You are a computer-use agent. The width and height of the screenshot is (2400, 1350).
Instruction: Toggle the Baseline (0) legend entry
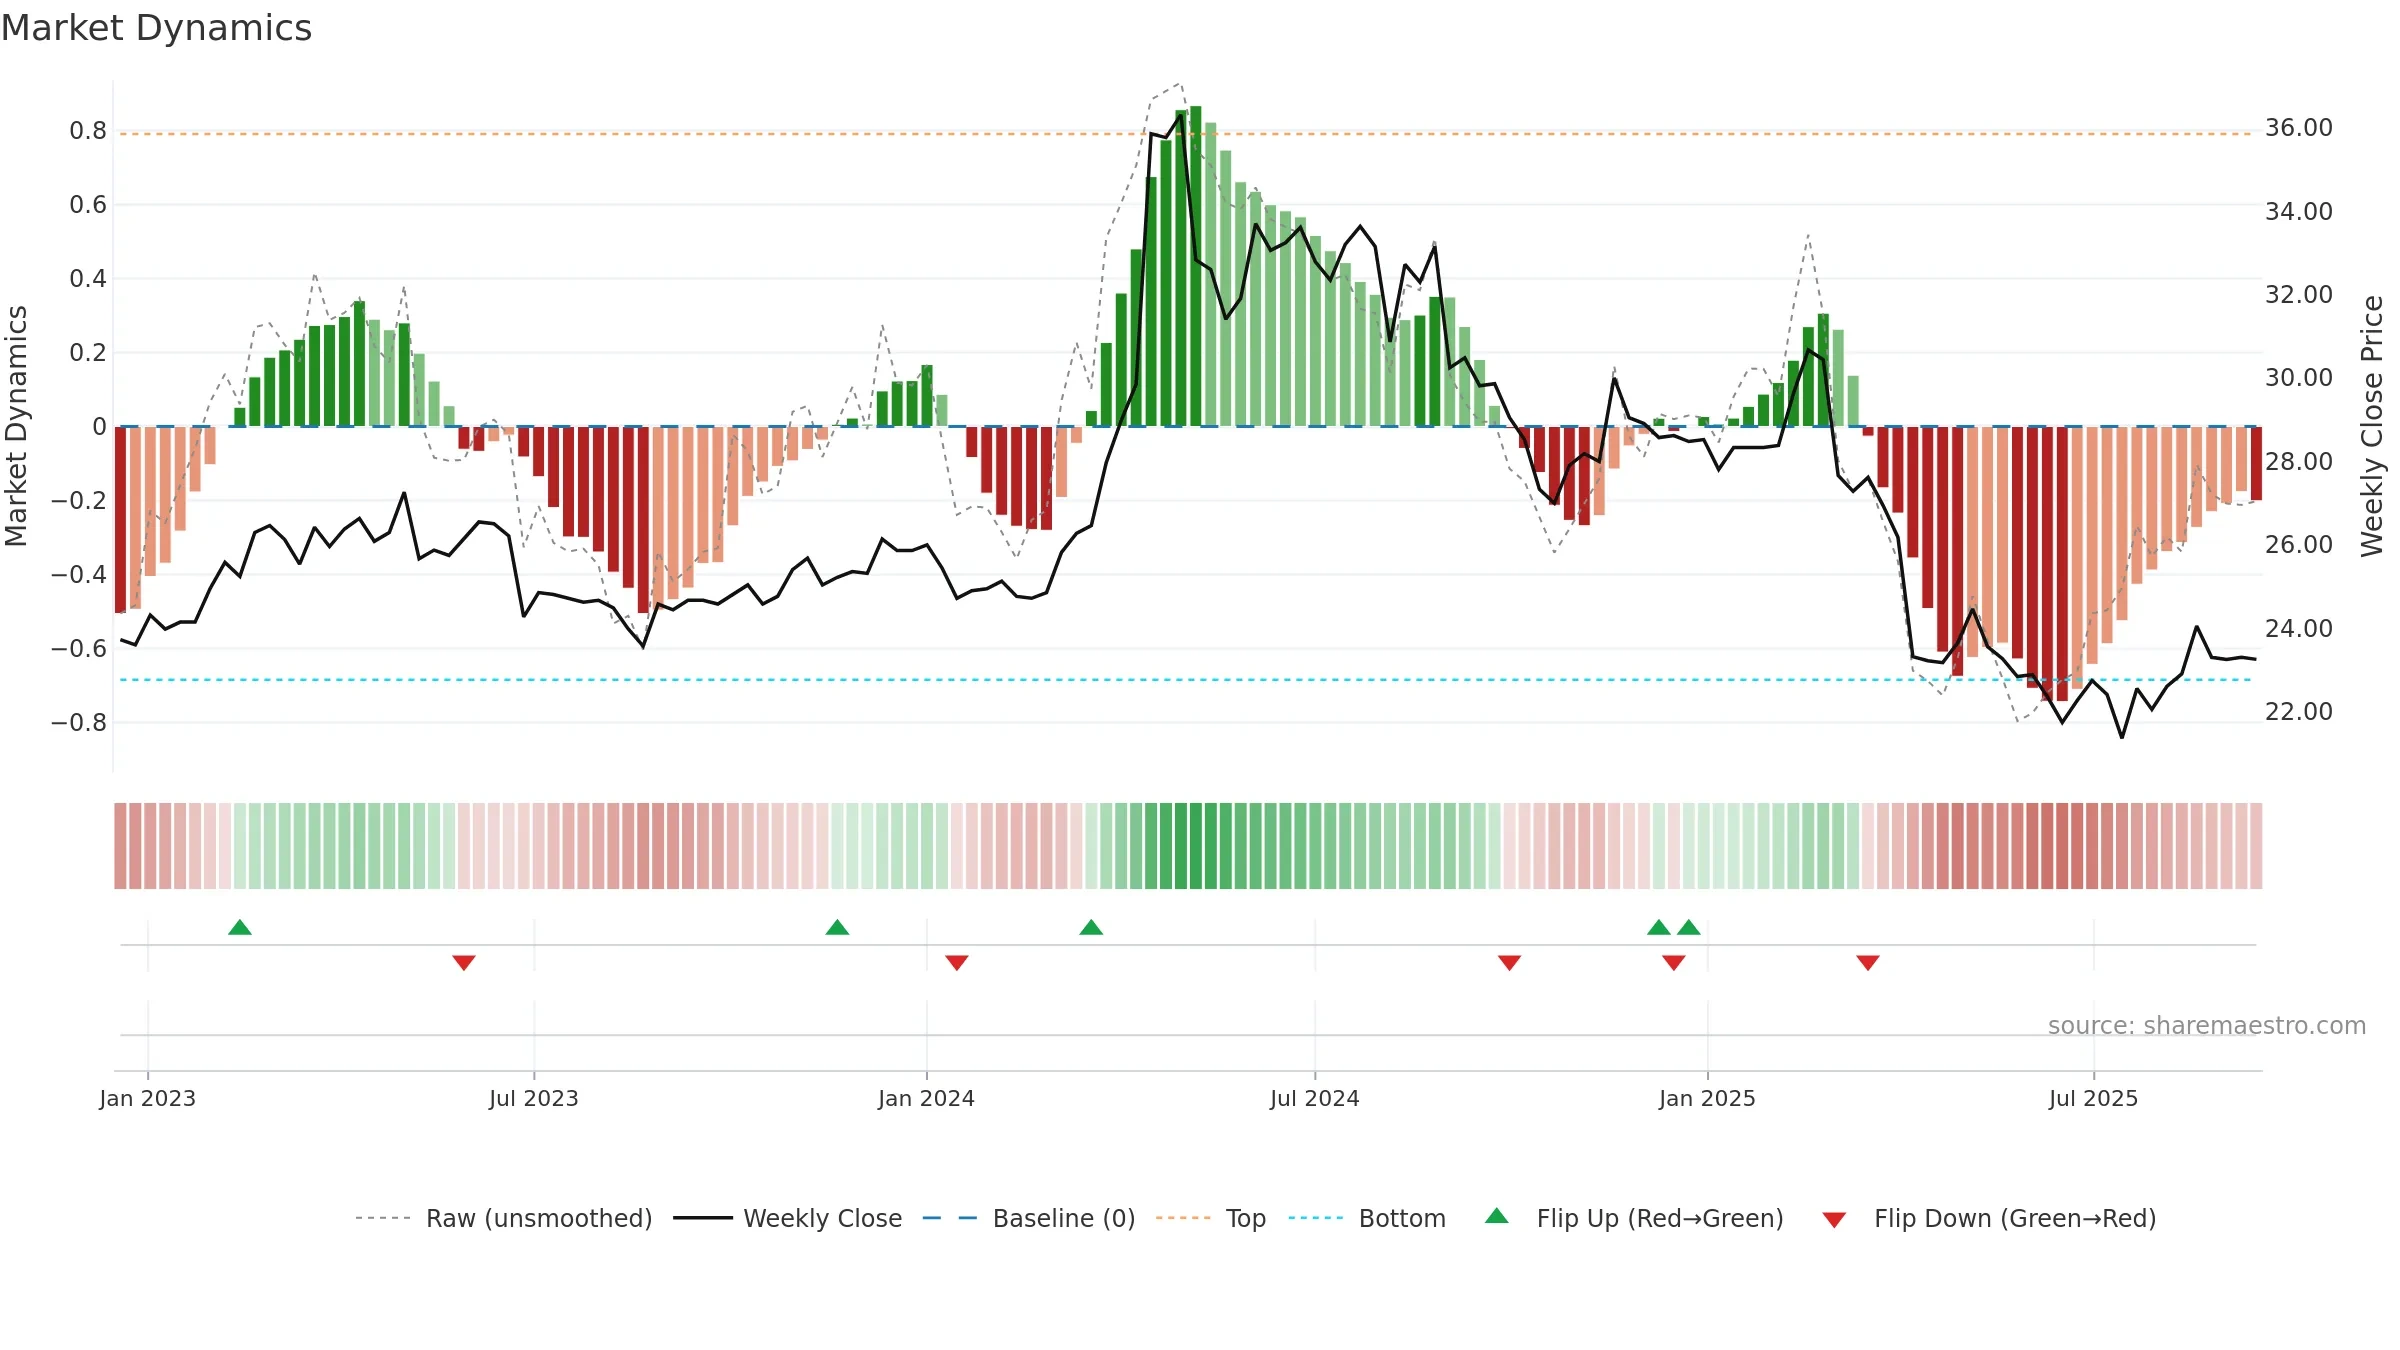tap(1029, 1218)
